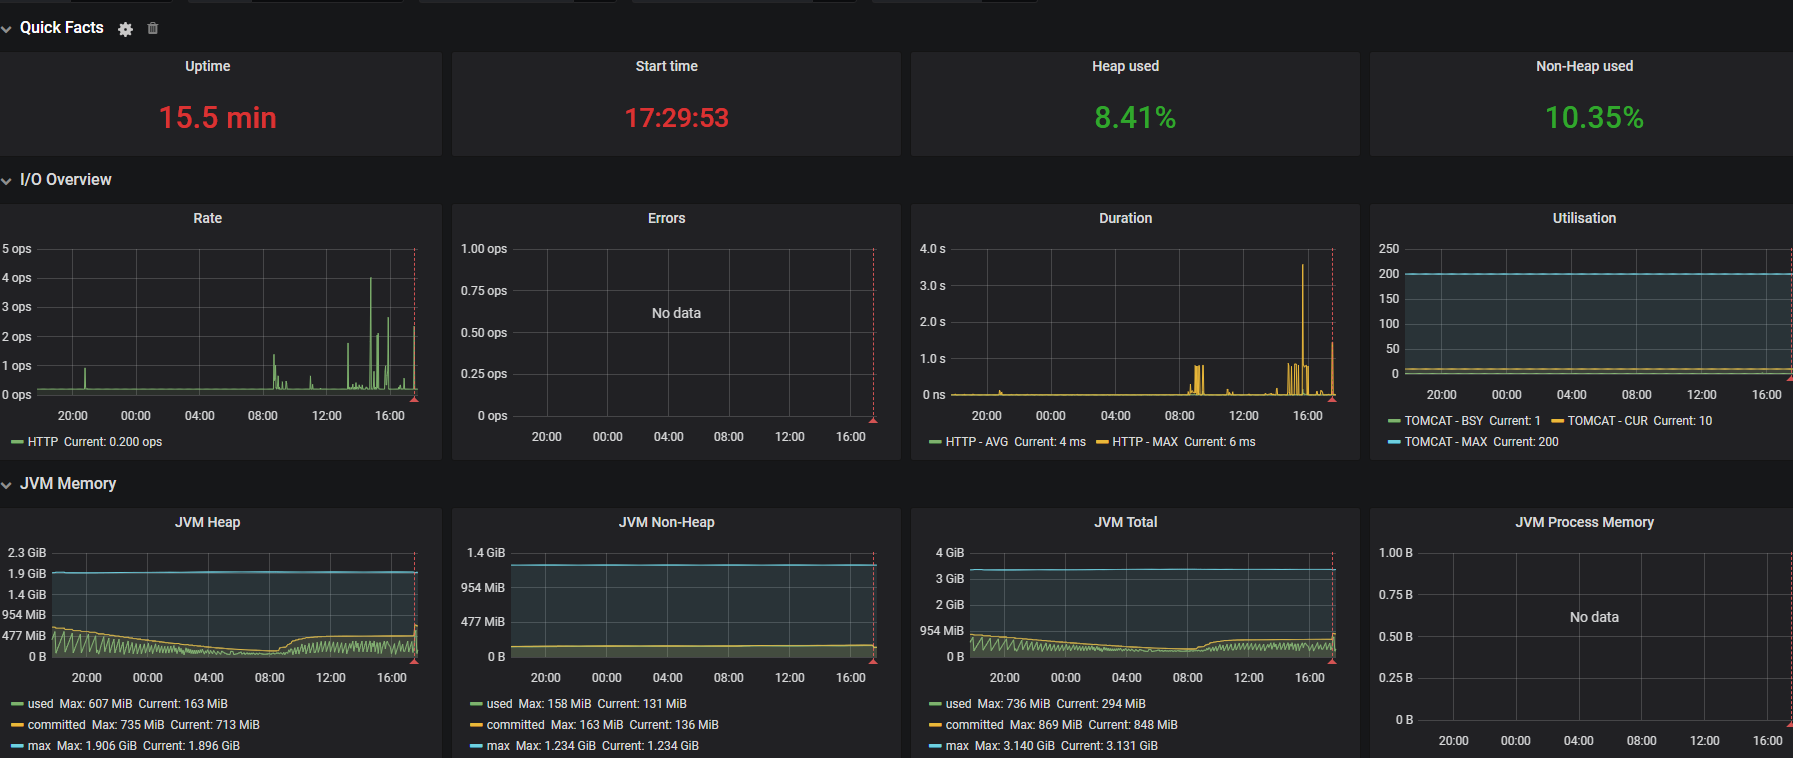Toggle committed series in JVM Non-Heap legend
Image resolution: width=1793 pixels, height=758 pixels.
click(x=516, y=725)
